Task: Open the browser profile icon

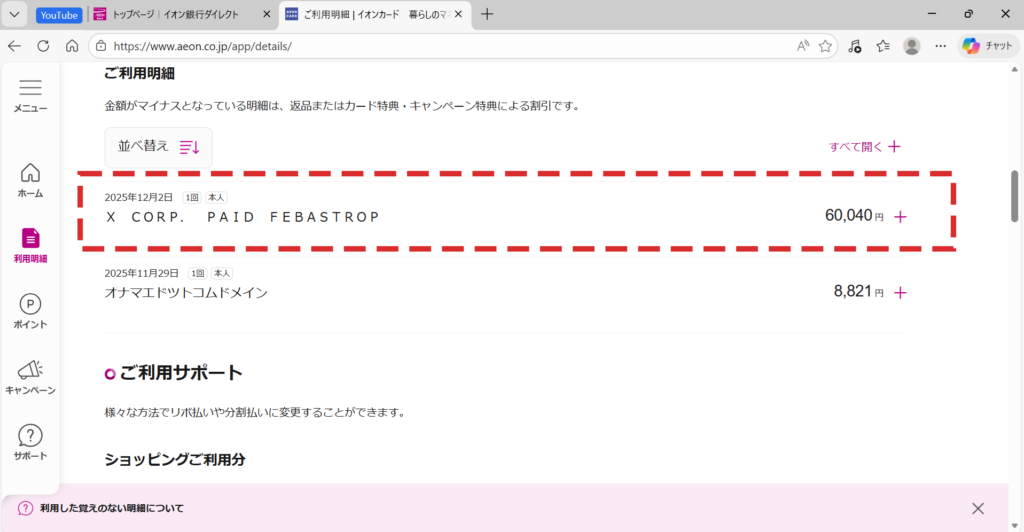Action: [x=911, y=46]
